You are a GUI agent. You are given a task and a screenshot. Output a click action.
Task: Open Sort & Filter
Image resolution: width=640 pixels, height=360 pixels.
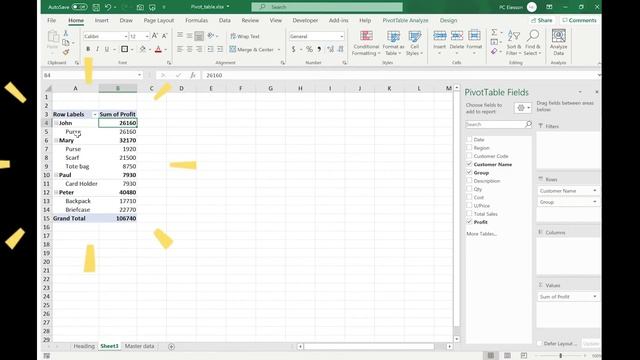coord(513,43)
